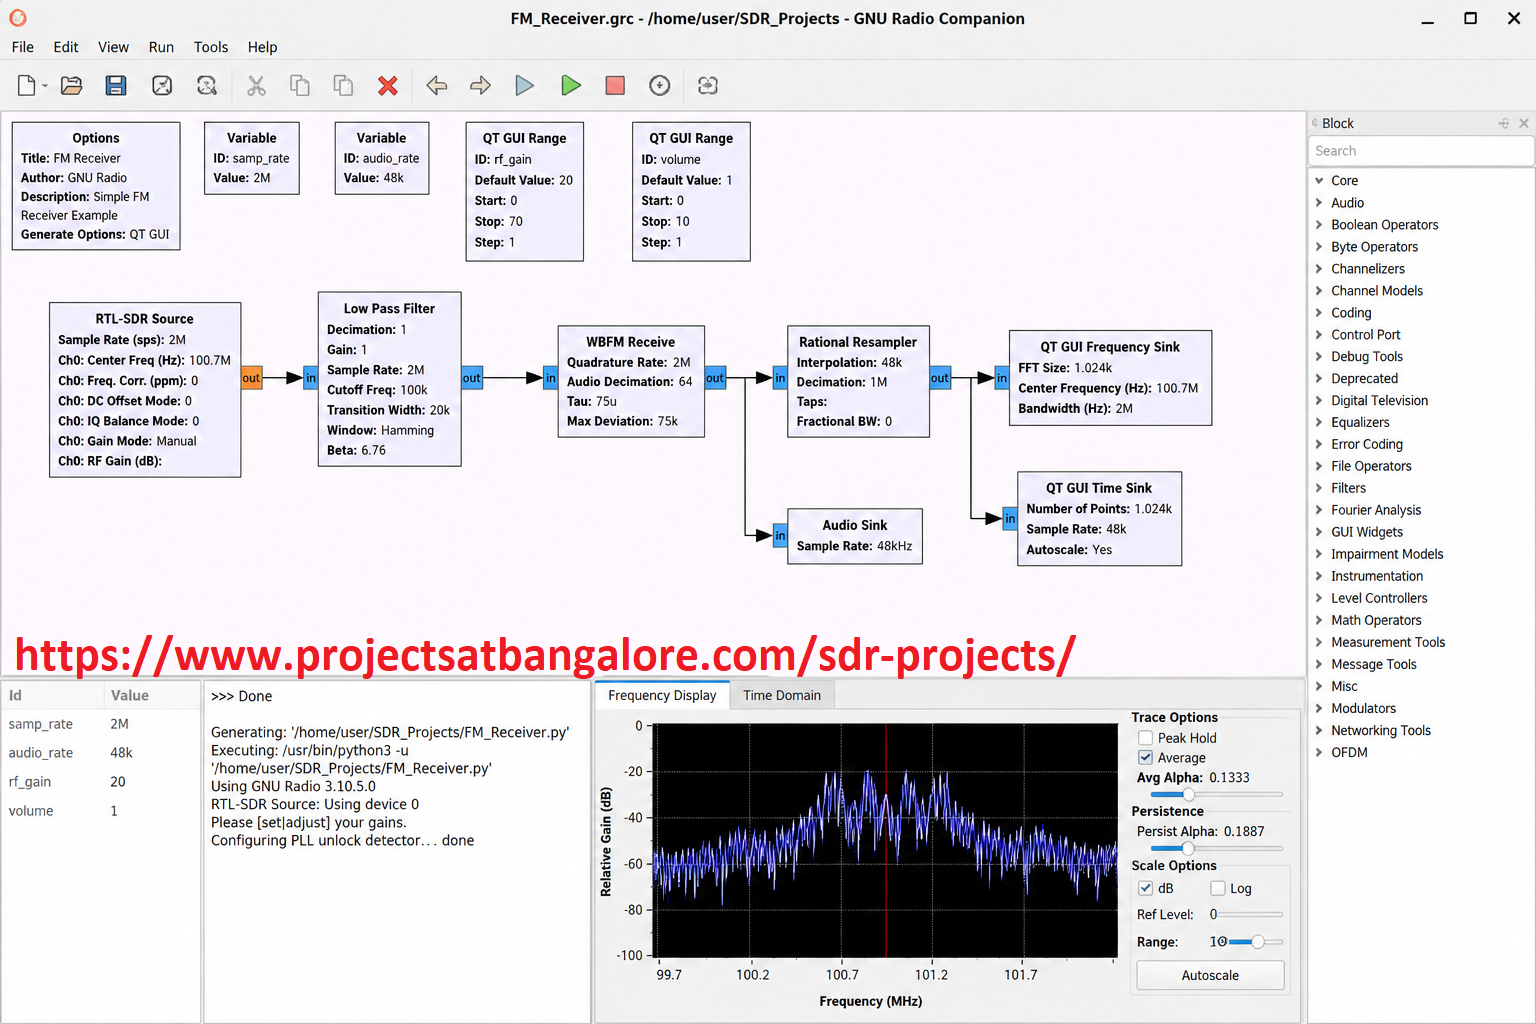The width and height of the screenshot is (1536, 1024).
Task: Select the Low Pass Filter block
Action: pos(389,379)
